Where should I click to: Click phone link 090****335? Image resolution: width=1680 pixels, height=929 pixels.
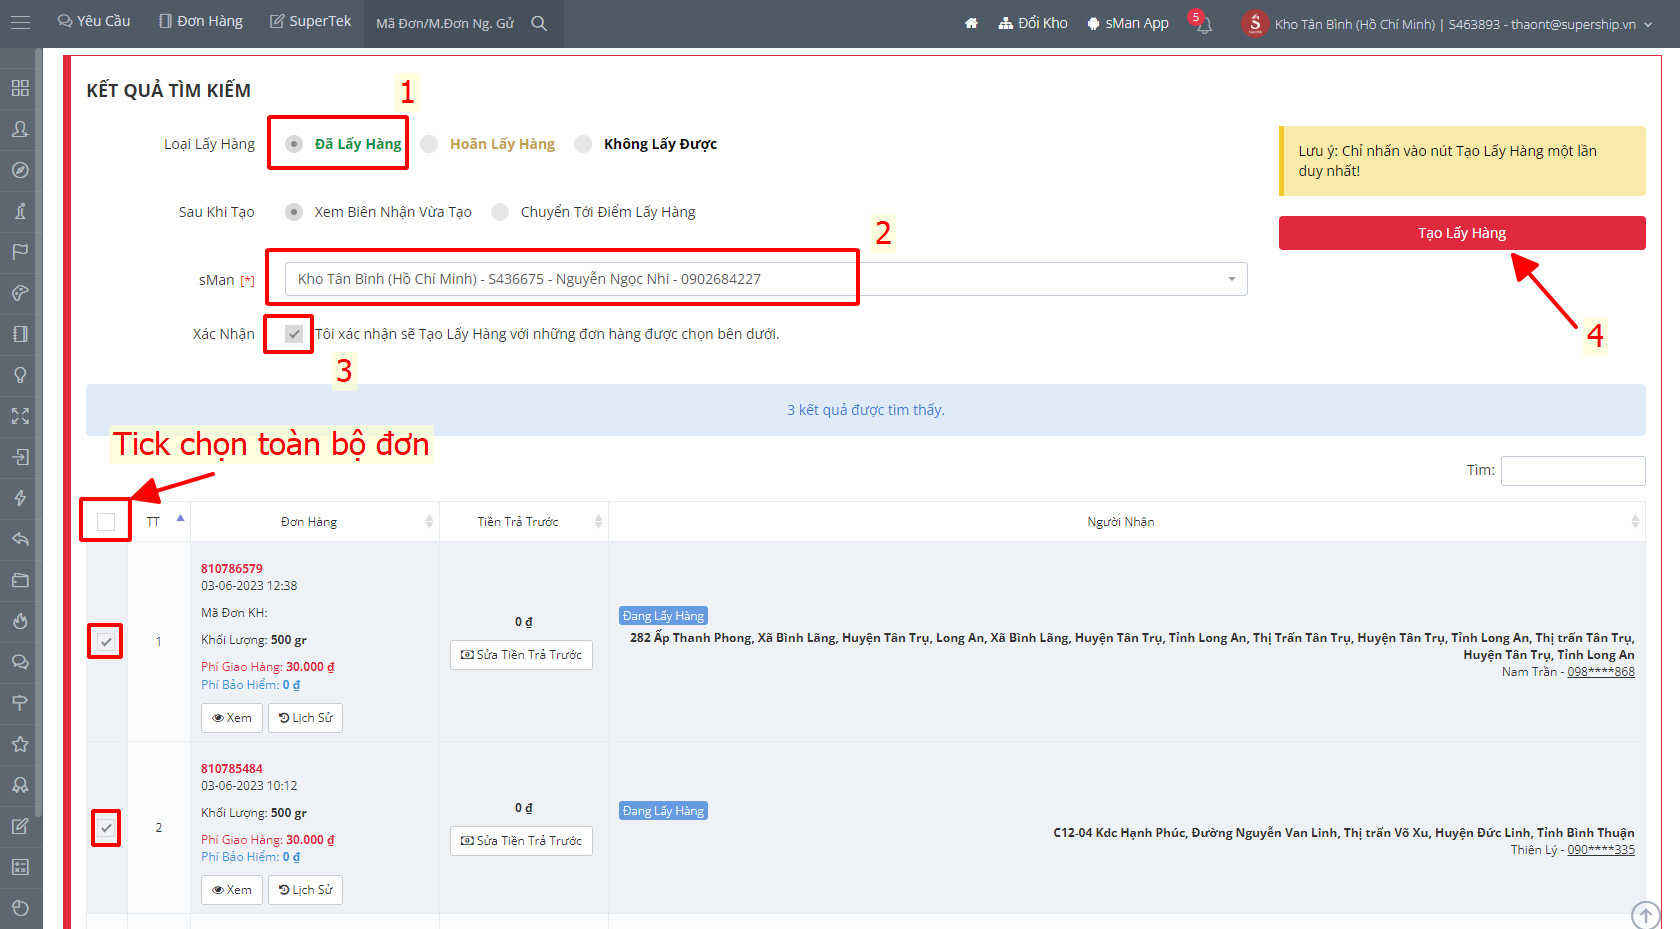1601,850
